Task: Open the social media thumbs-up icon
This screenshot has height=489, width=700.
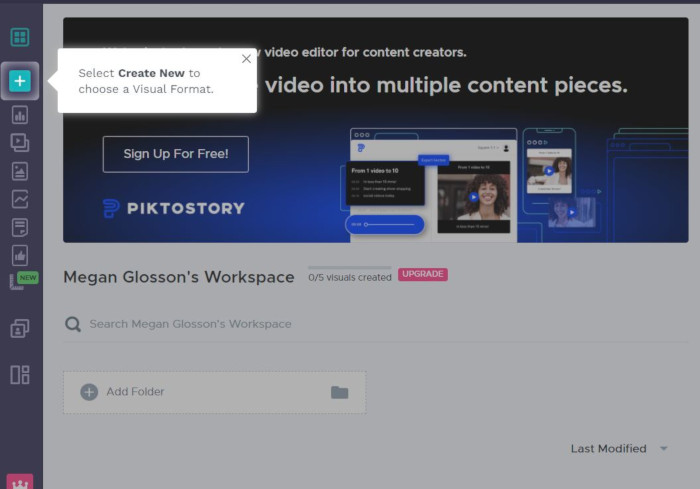Action: 20,255
